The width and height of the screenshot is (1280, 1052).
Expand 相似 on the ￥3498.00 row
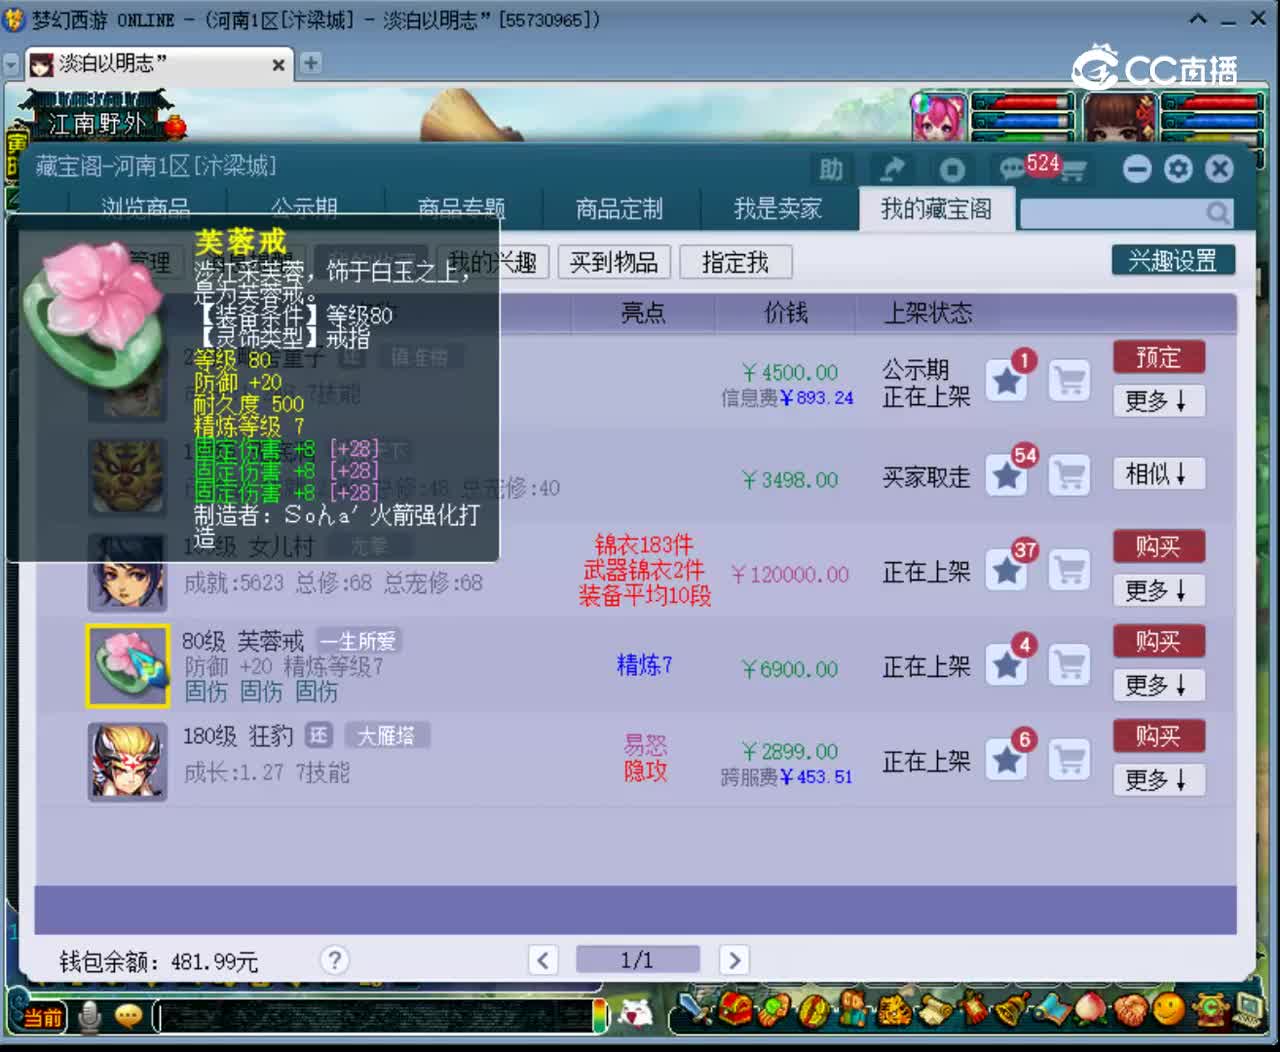pos(1158,474)
